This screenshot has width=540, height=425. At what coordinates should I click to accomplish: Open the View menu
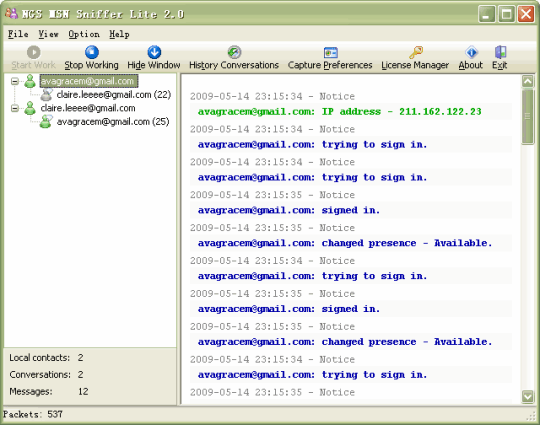[x=48, y=34]
